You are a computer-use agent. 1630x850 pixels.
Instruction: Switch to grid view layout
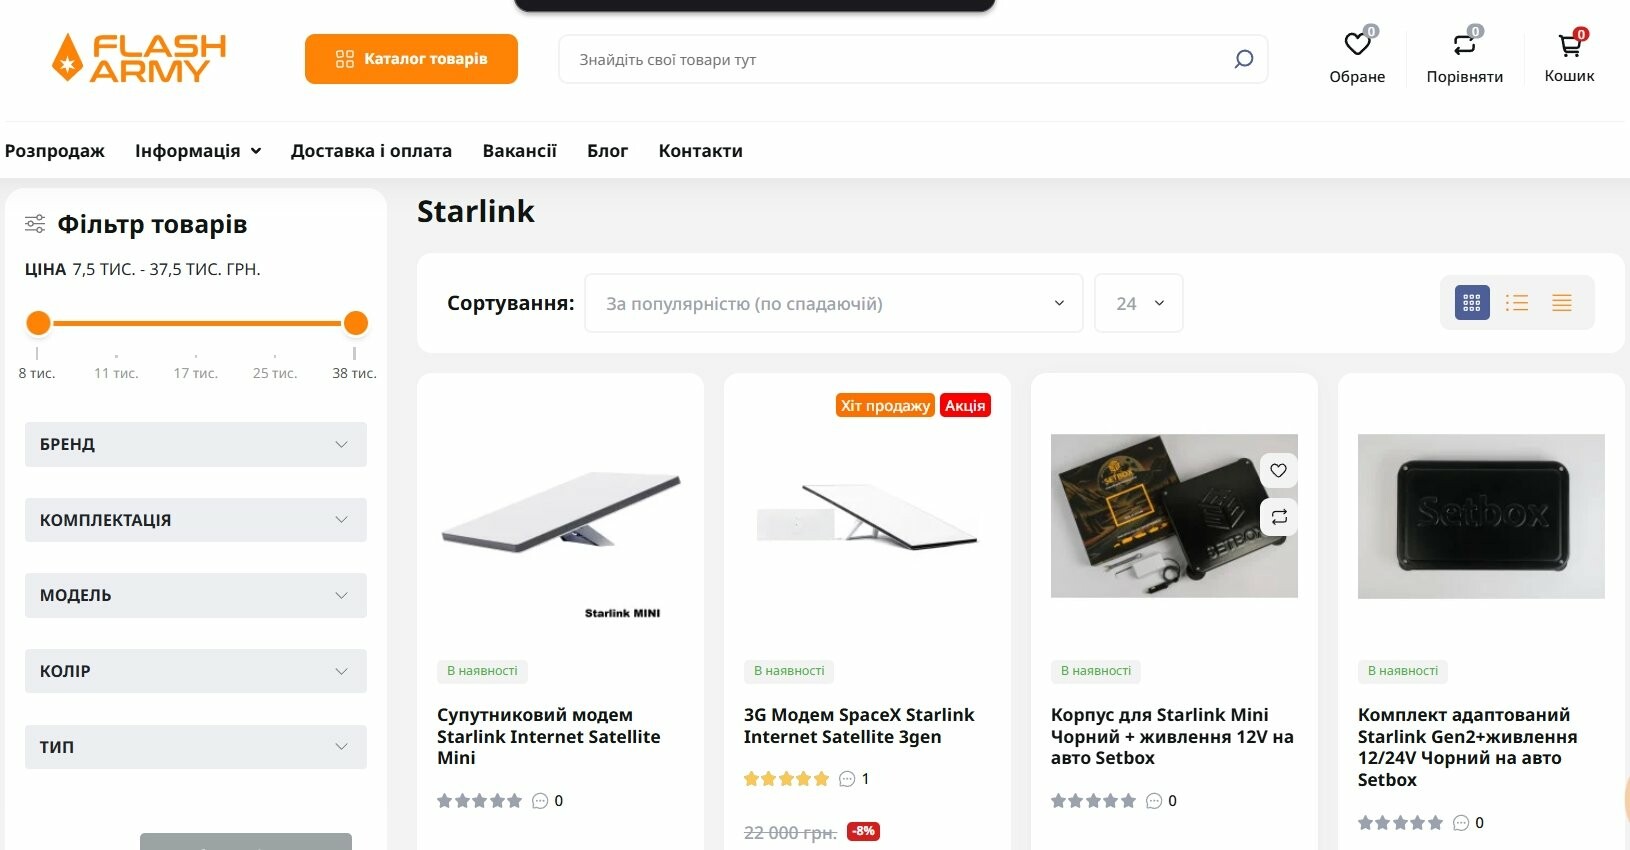[x=1471, y=303]
